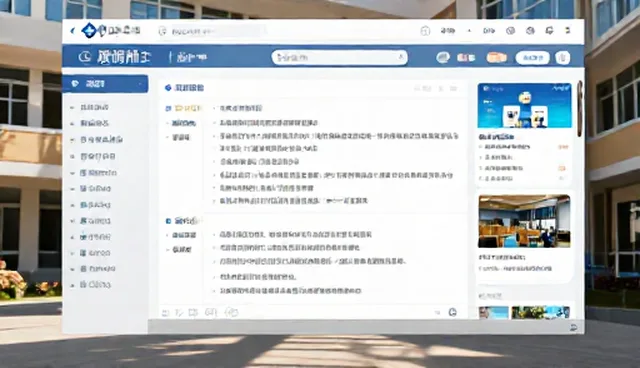This screenshot has width=640, height=368.
Task: Open the bell notification icon in the top bar
Action: pos(549,31)
